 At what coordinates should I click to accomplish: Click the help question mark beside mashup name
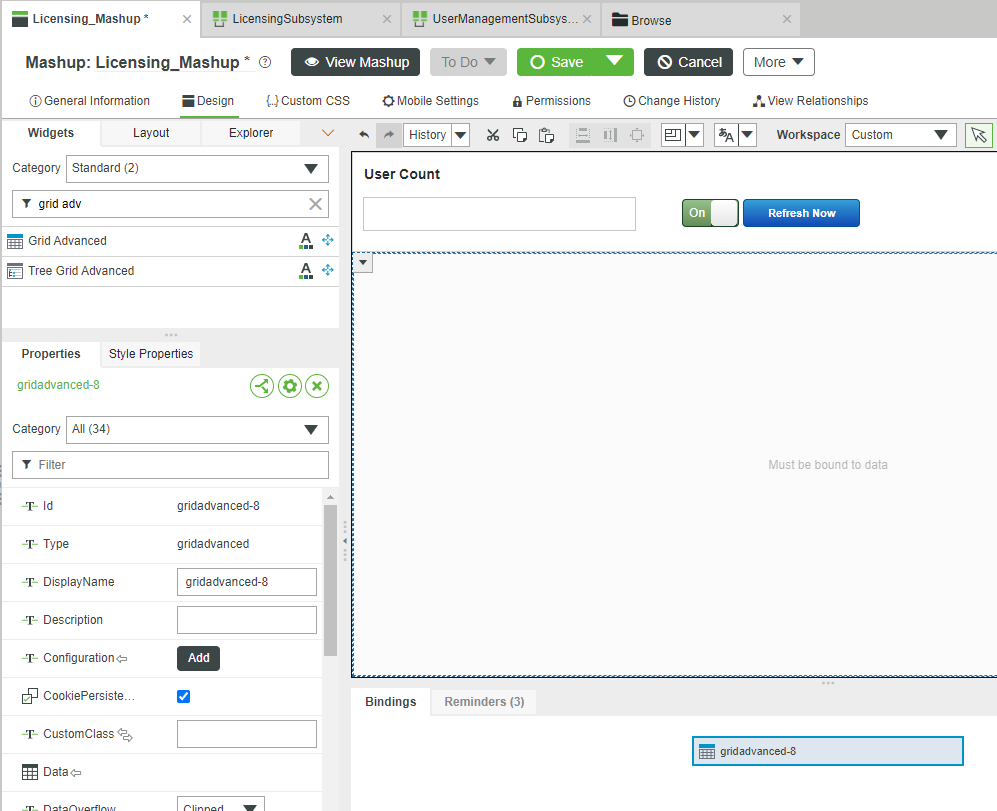pyautogui.click(x=265, y=62)
